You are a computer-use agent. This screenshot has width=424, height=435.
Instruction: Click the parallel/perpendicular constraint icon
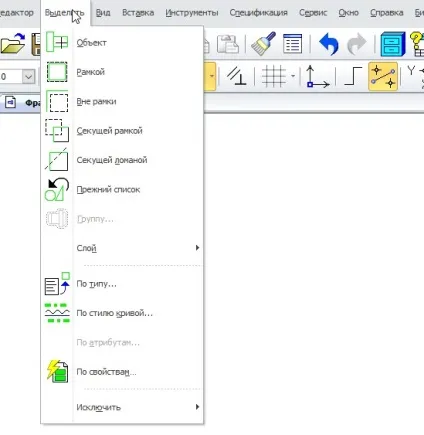[236, 76]
